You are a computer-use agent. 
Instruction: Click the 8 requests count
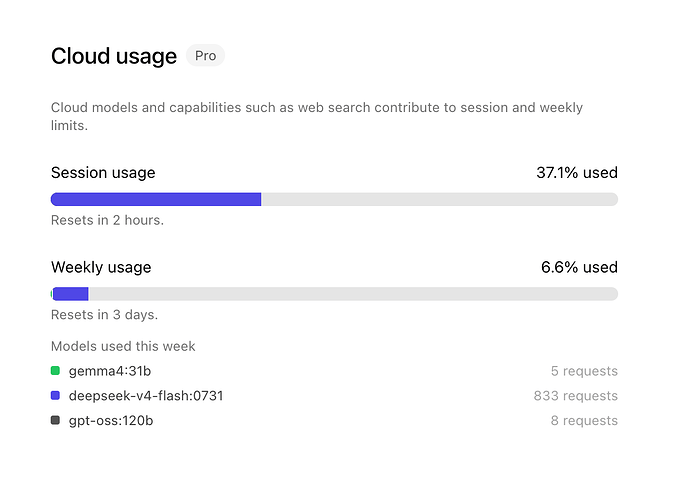point(584,420)
